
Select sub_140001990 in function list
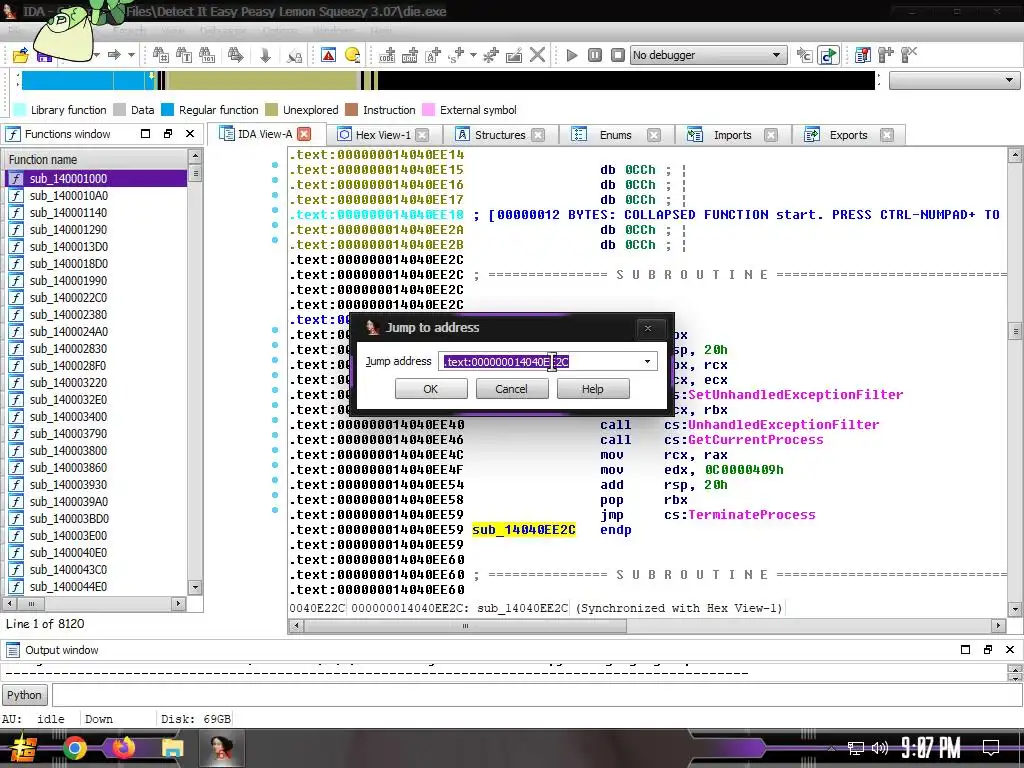95,280
